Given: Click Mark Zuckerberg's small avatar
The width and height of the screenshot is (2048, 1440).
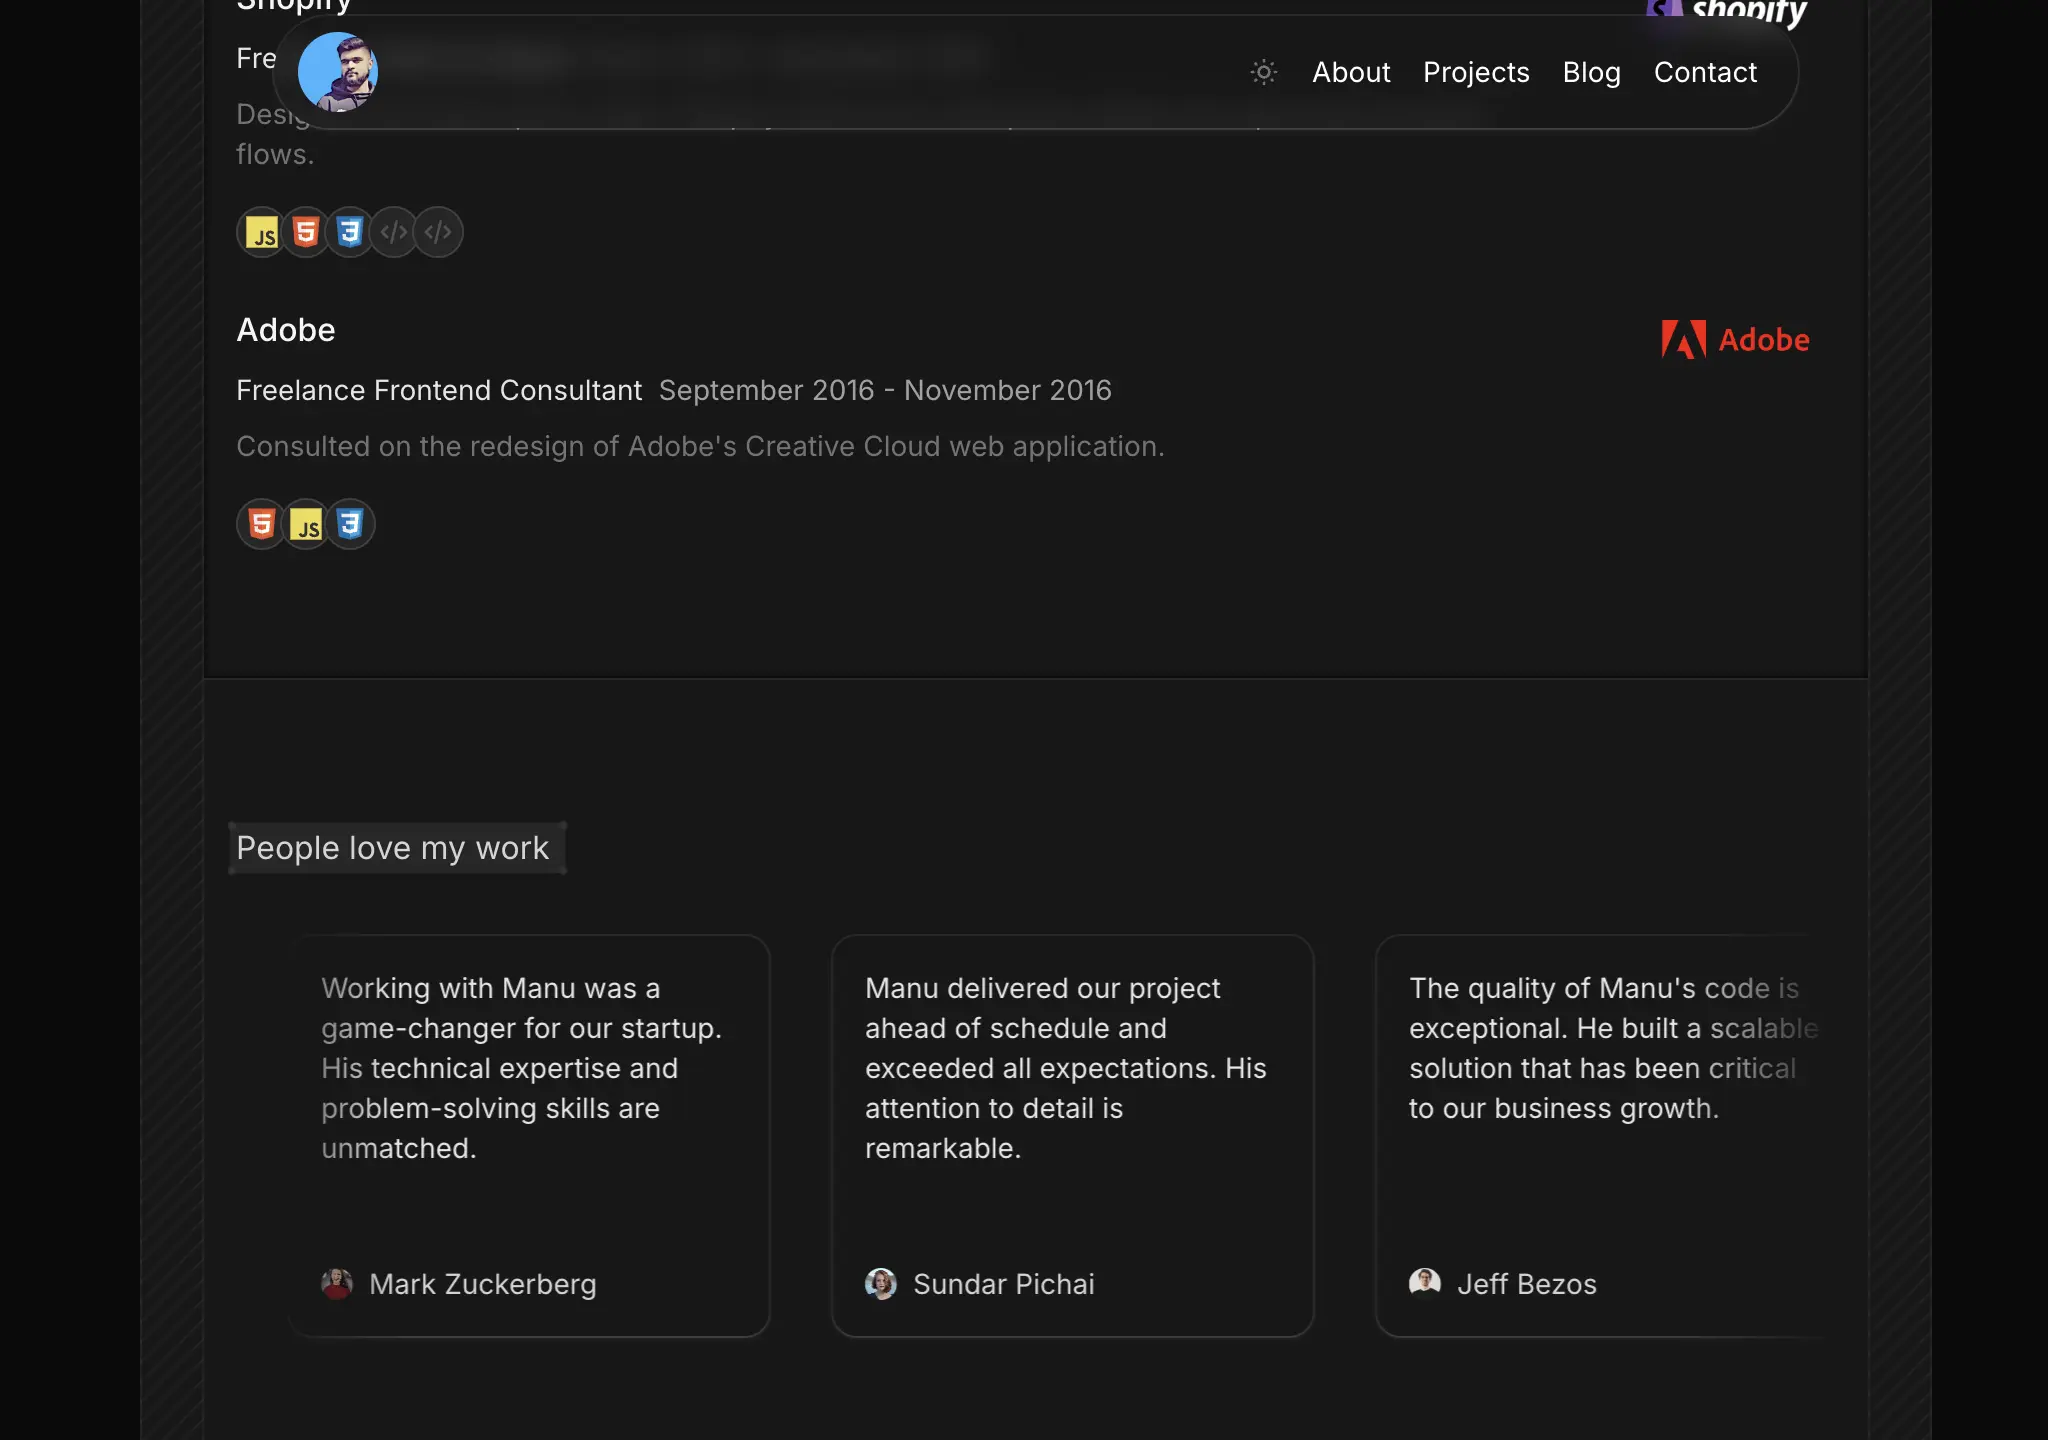Looking at the screenshot, I should 337,1283.
